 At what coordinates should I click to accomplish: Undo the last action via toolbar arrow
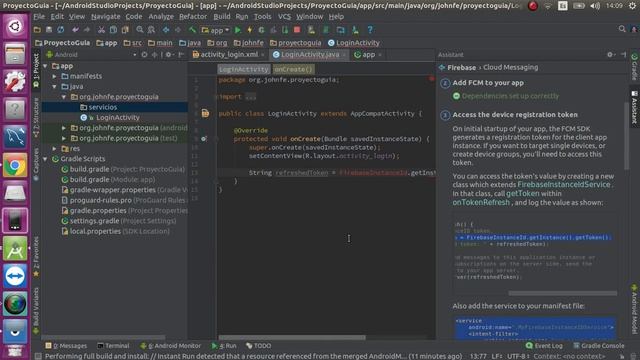(75, 30)
